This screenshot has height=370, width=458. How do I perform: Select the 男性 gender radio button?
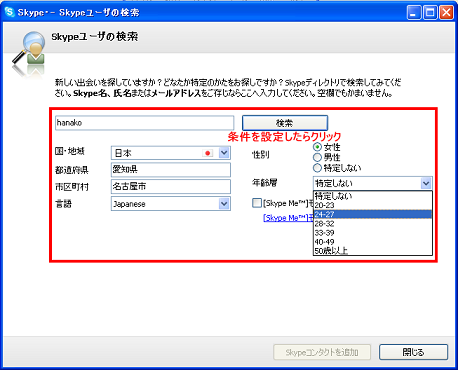click(317, 157)
